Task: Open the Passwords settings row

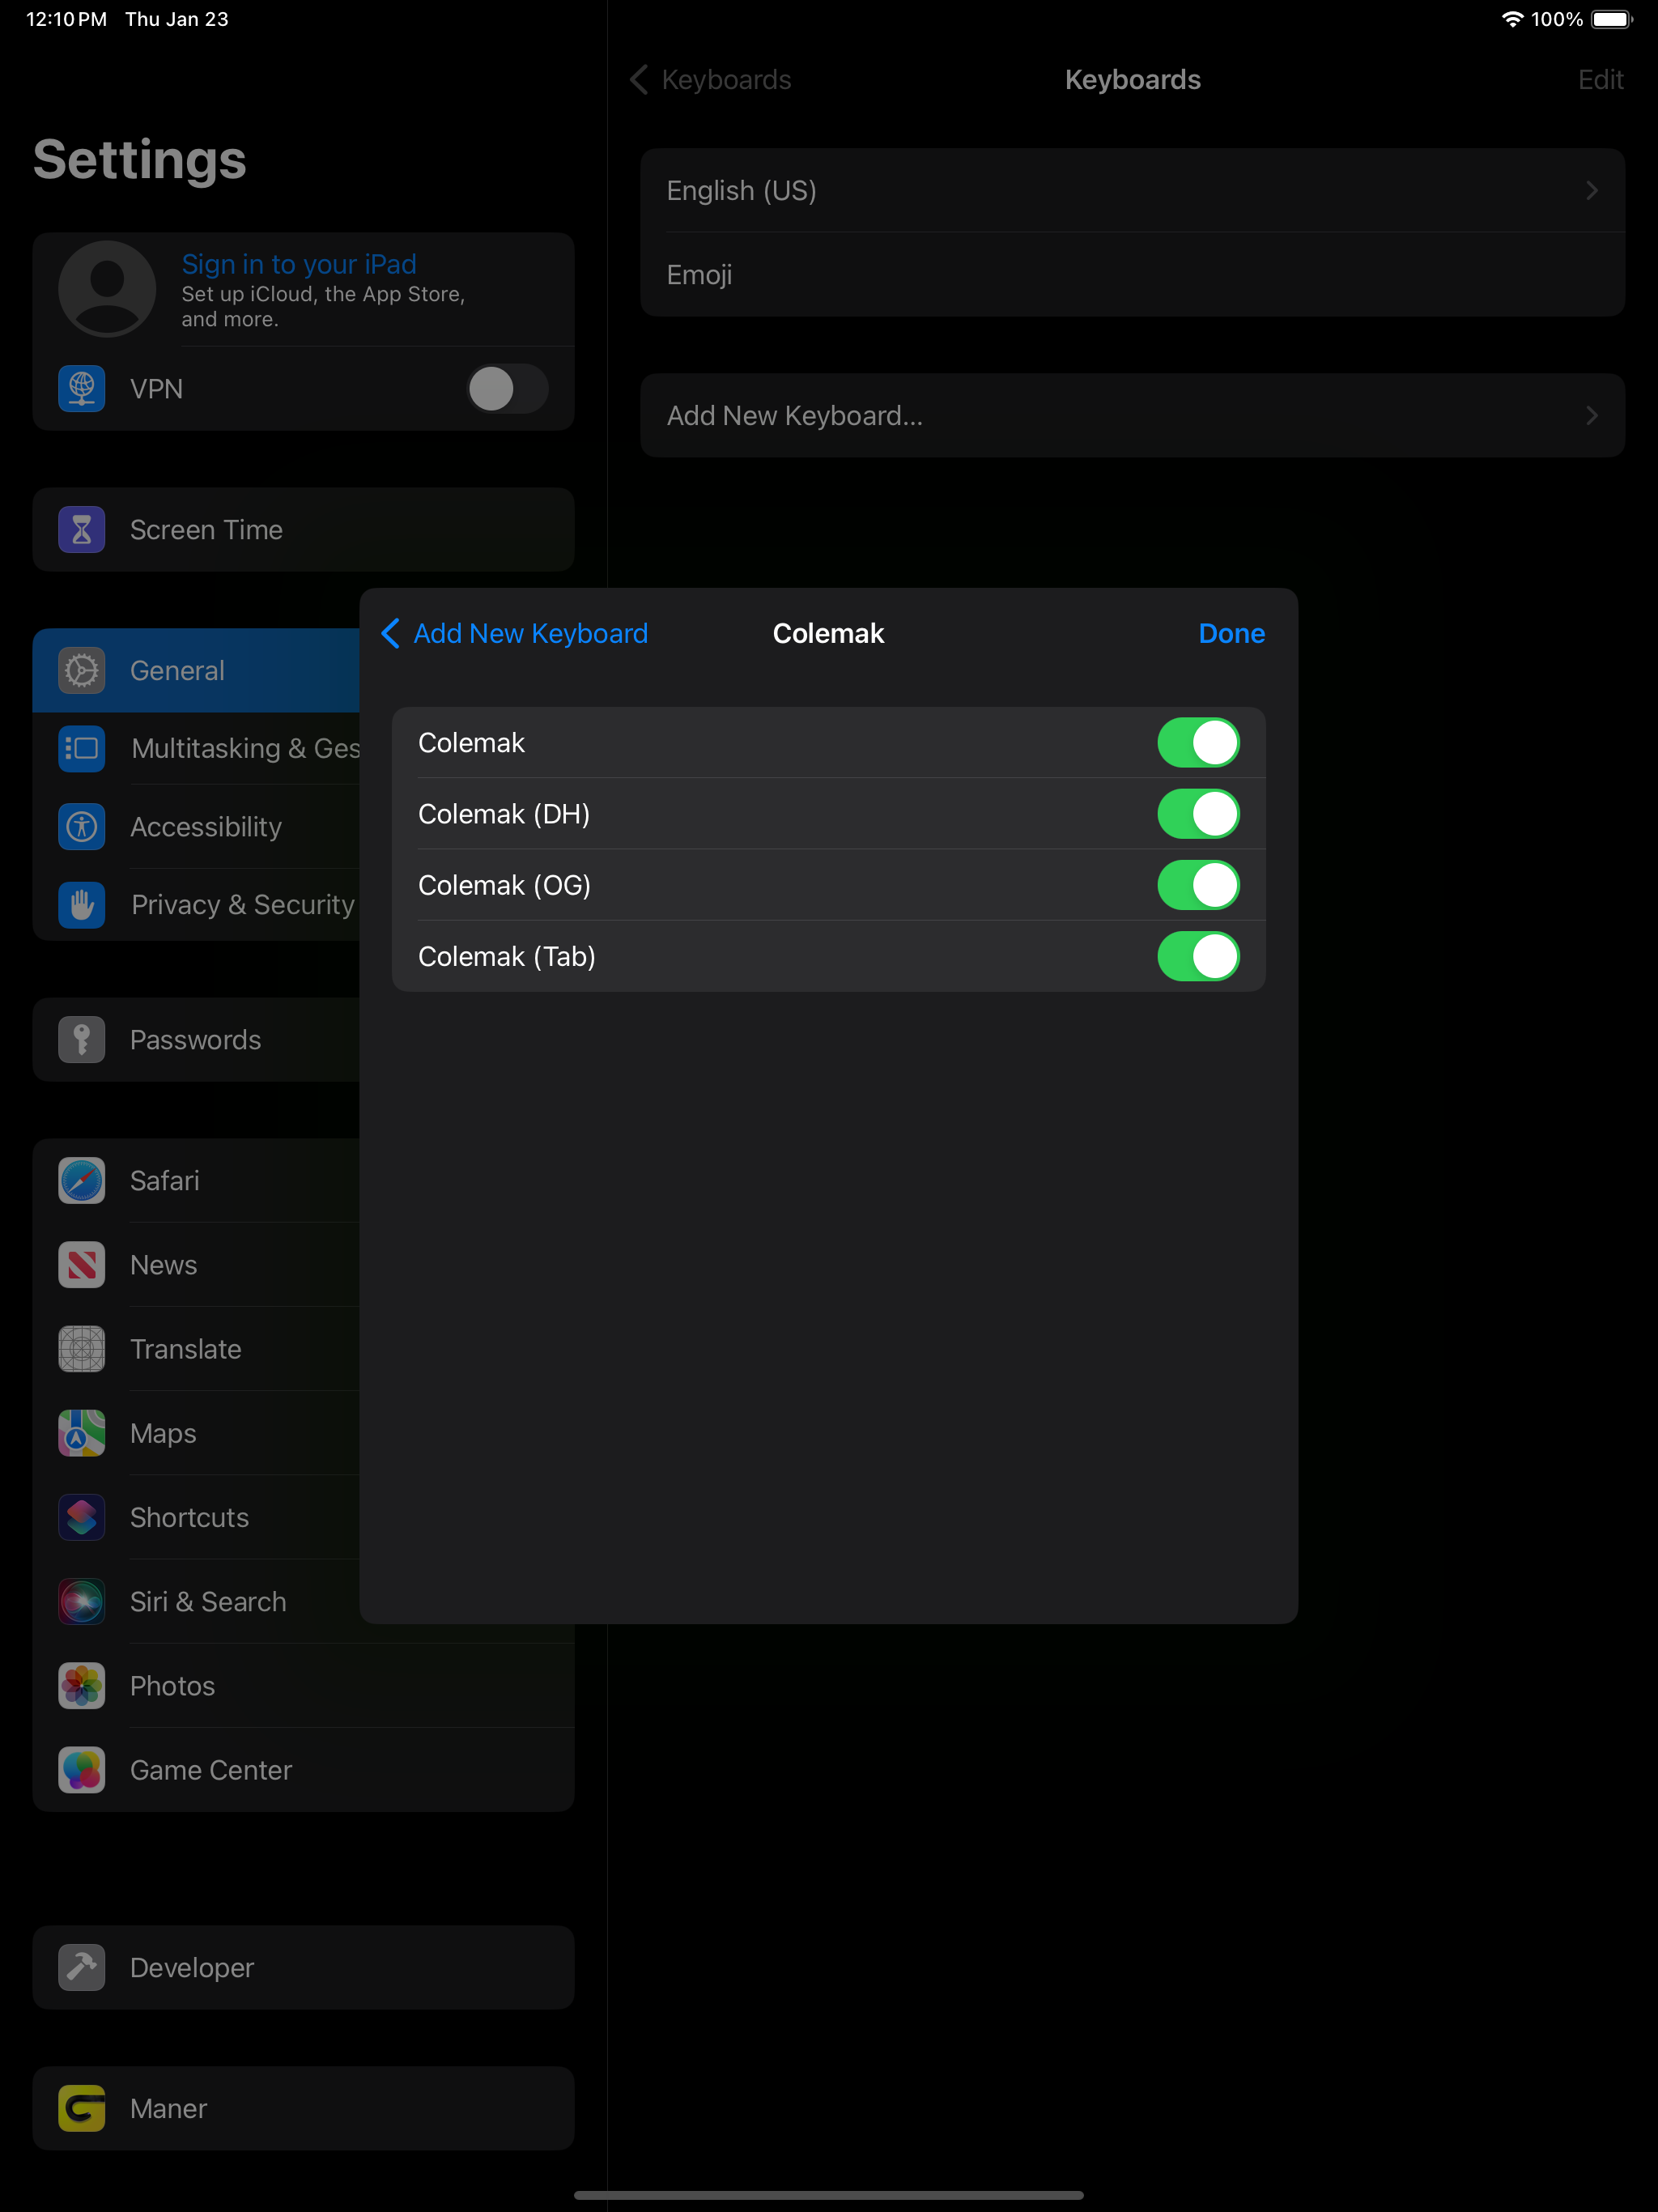Action: [196, 1040]
